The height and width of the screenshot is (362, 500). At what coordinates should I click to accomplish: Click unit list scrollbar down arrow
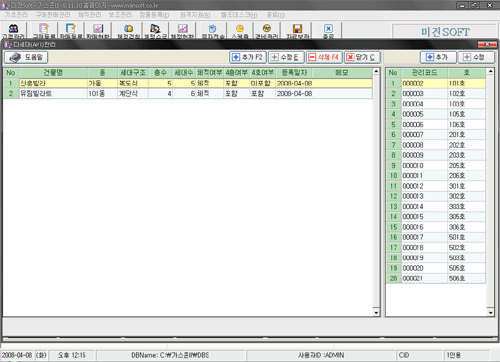(490, 312)
